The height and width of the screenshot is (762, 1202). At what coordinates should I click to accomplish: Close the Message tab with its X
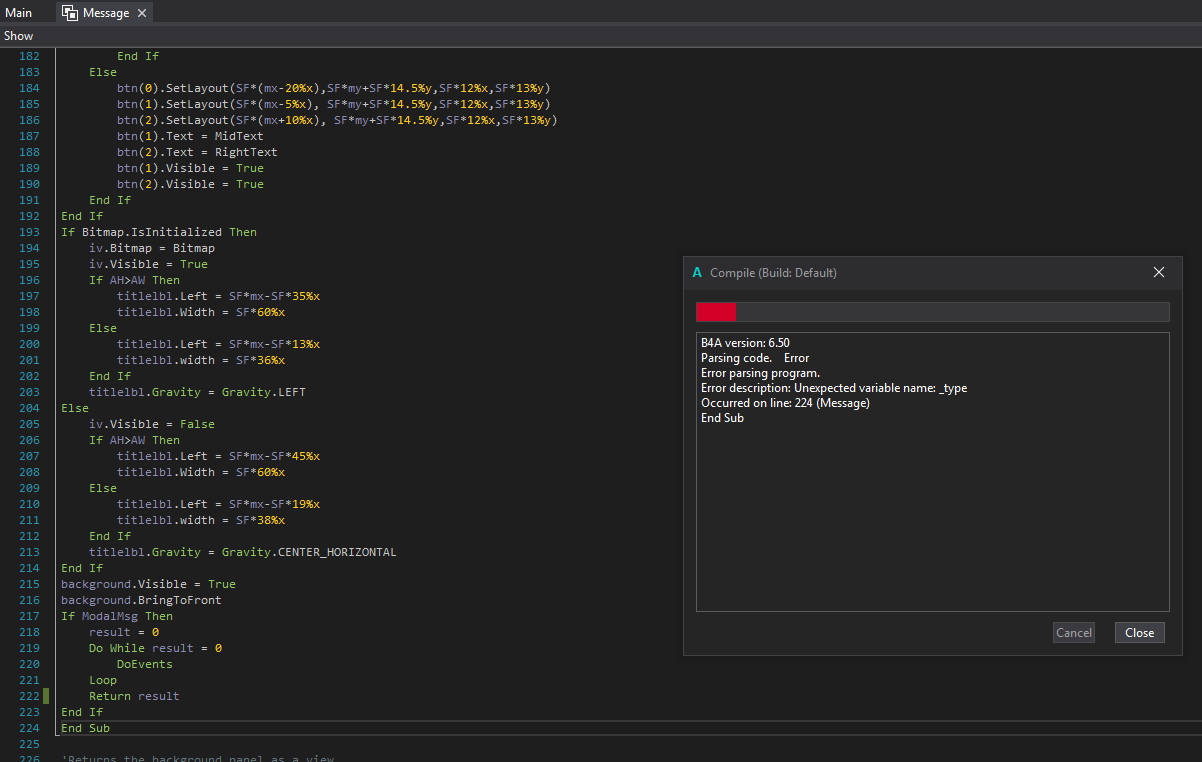(x=142, y=13)
